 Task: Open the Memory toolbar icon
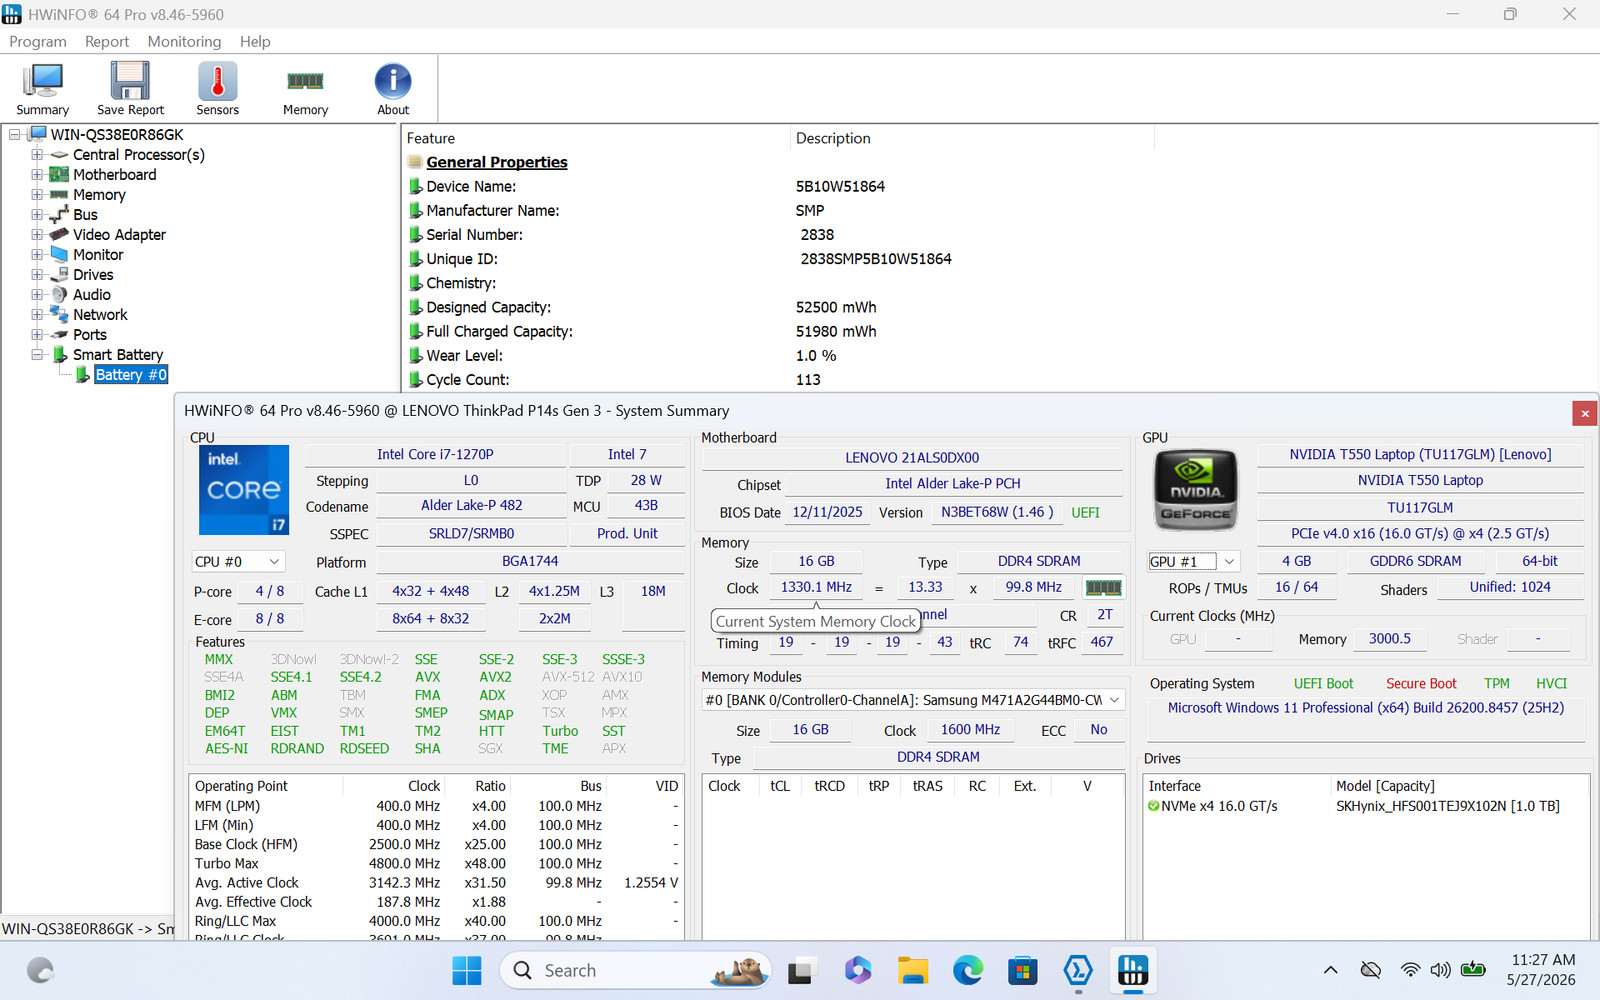pos(305,89)
